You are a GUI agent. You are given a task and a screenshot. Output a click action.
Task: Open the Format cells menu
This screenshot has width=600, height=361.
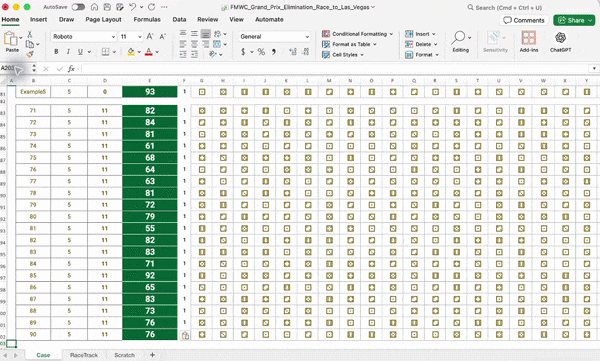(x=422, y=55)
